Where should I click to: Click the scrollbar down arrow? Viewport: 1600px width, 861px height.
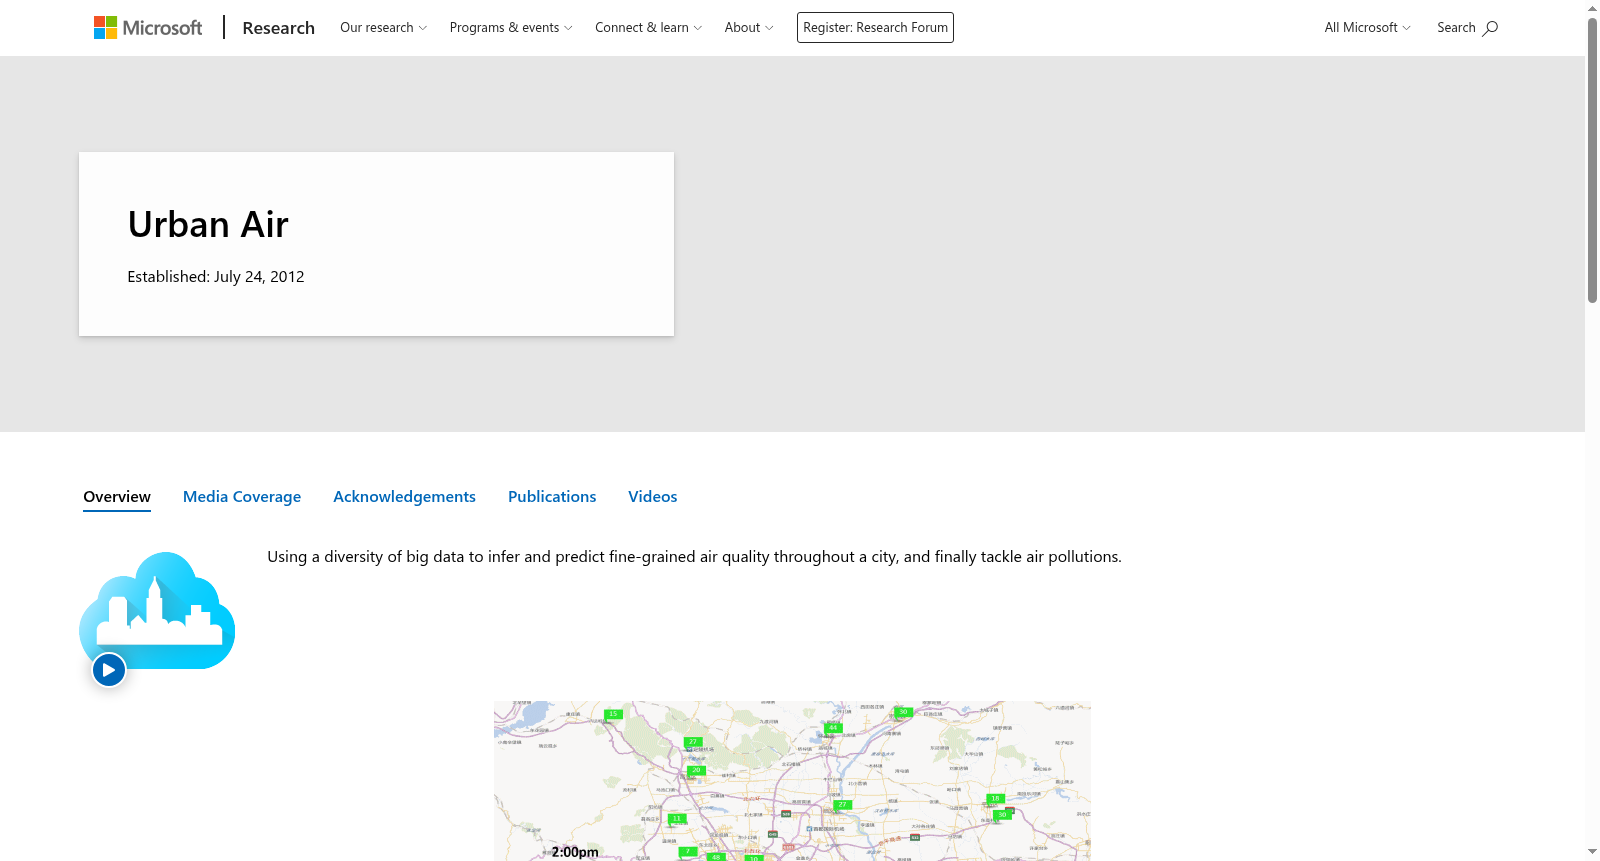pos(1592,852)
